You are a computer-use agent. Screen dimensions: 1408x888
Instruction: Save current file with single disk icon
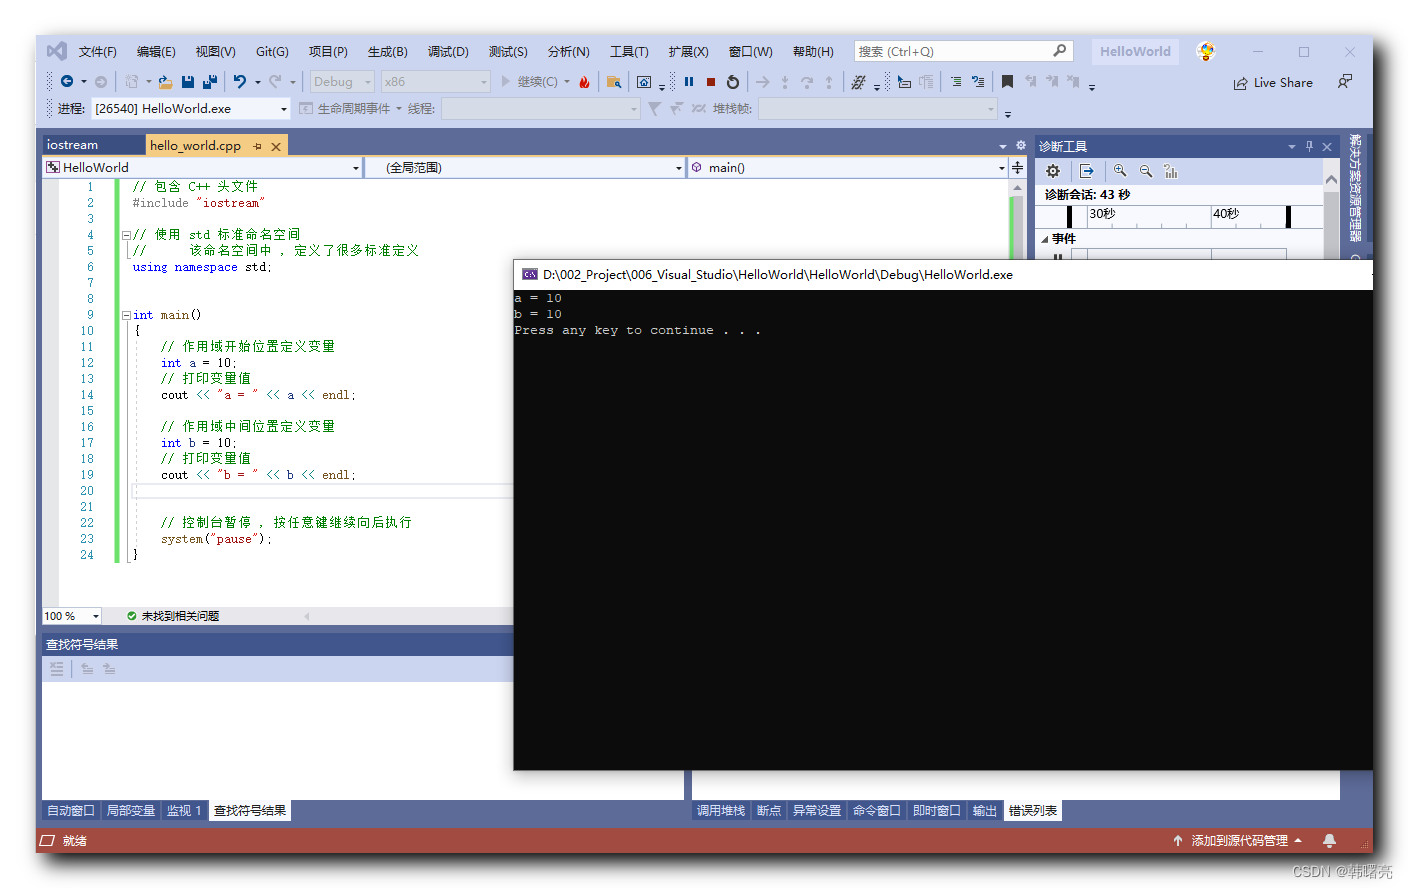point(188,82)
